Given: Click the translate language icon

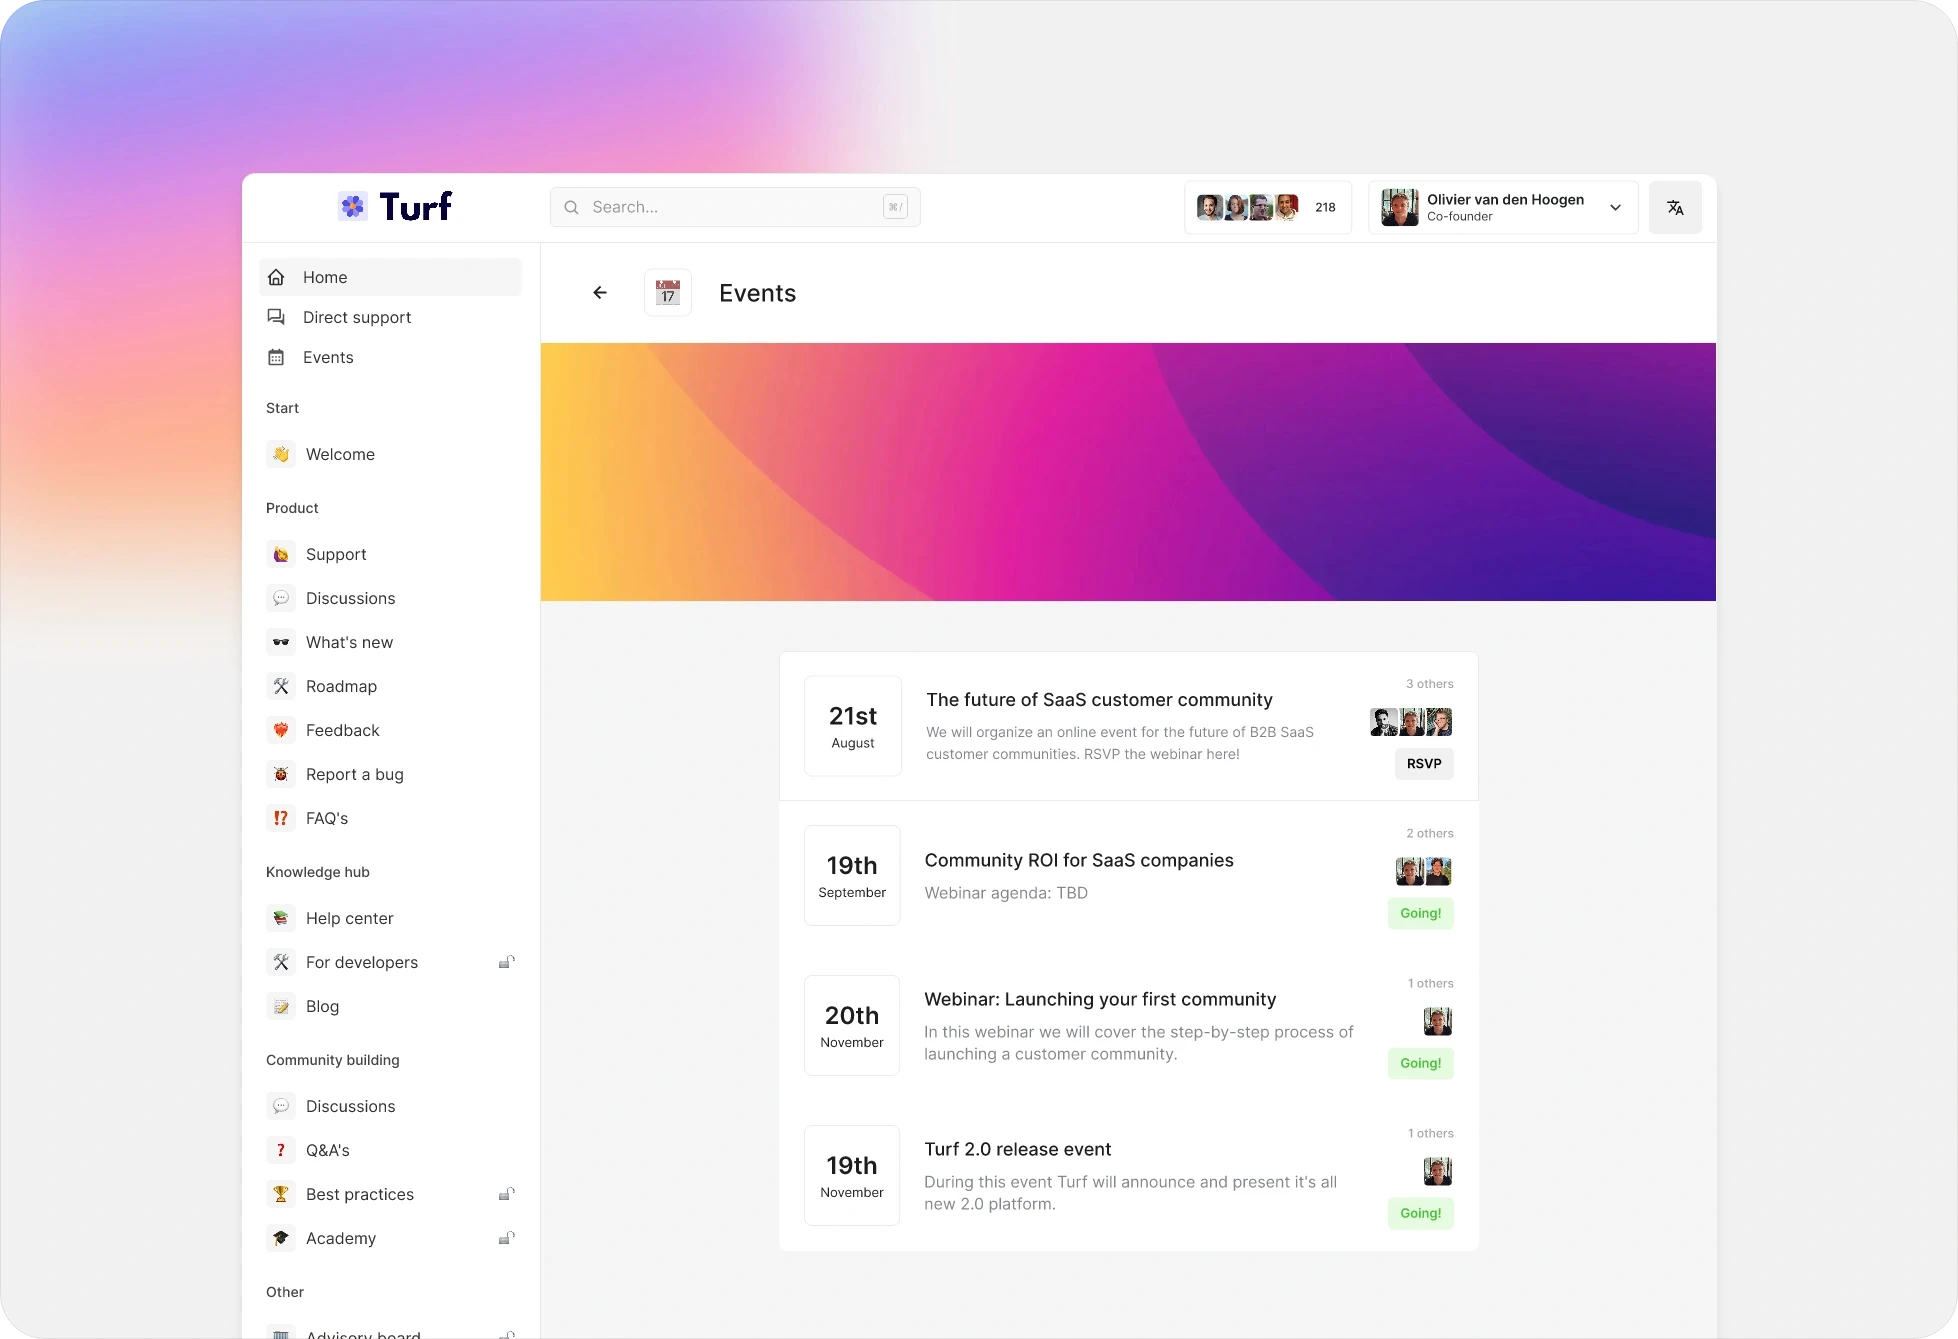Looking at the screenshot, I should (1674, 207).
